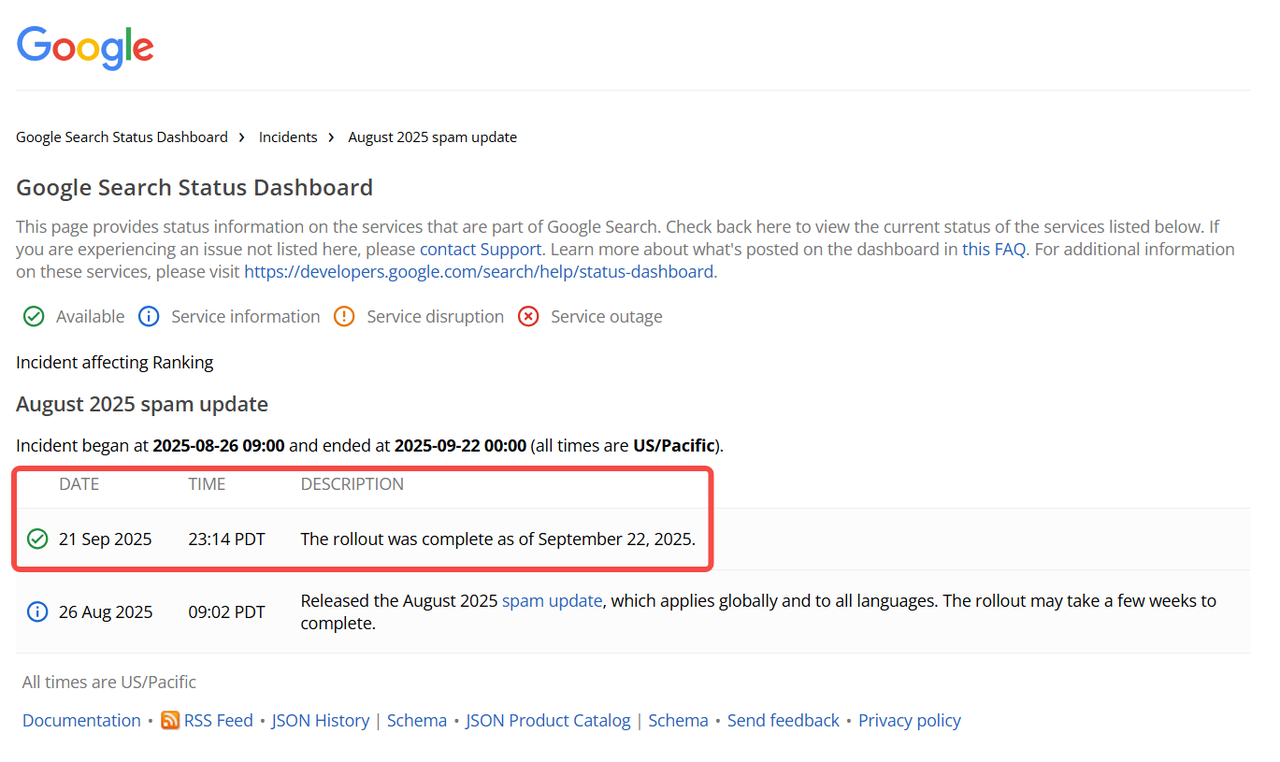Click the green Available checkmark legend icon

[34, 317]
